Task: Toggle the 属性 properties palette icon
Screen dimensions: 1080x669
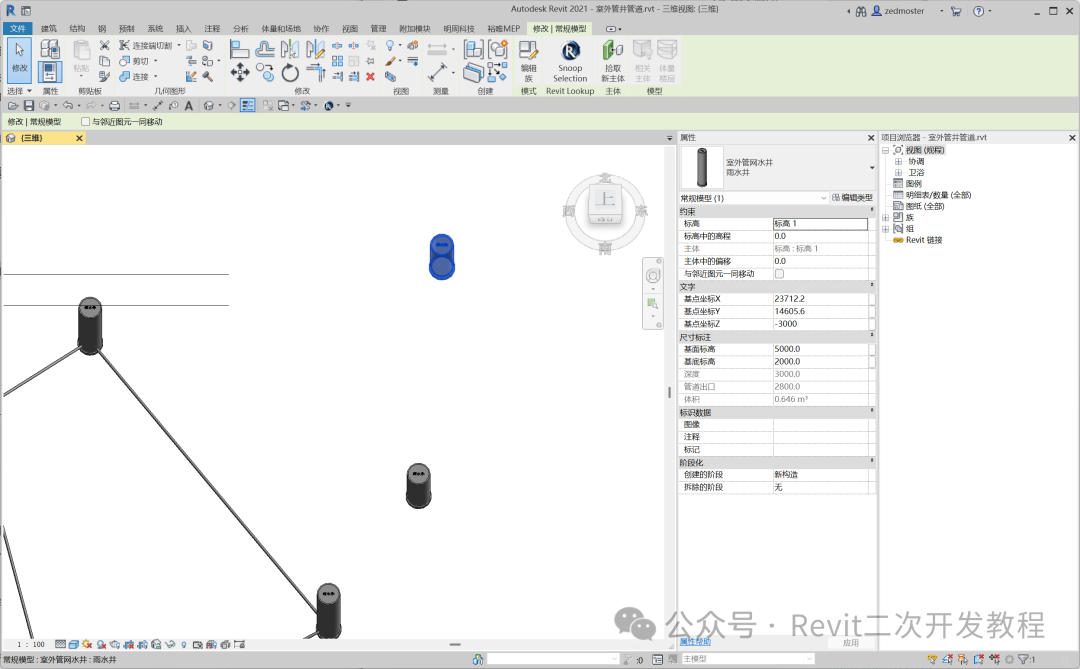Action: pyautogui.click(x=50, y=72)
